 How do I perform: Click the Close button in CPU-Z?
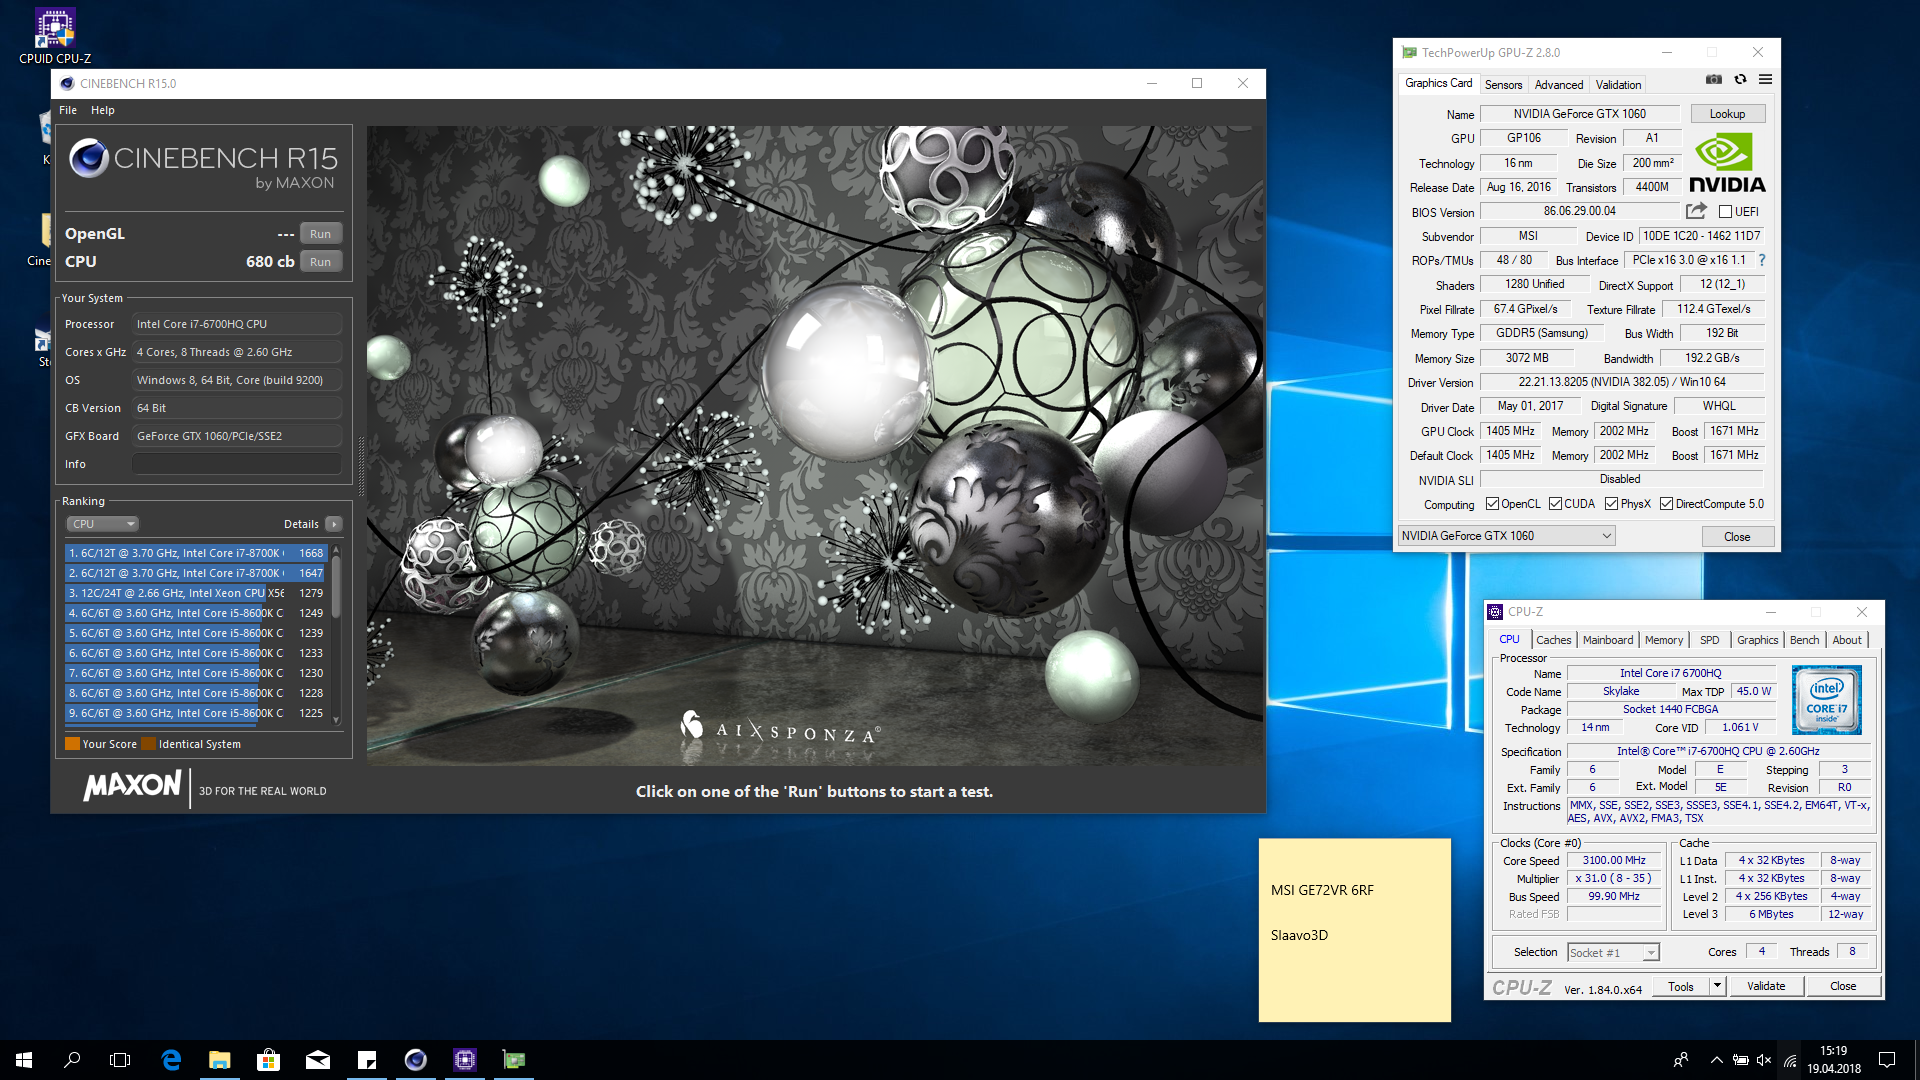1843,986
